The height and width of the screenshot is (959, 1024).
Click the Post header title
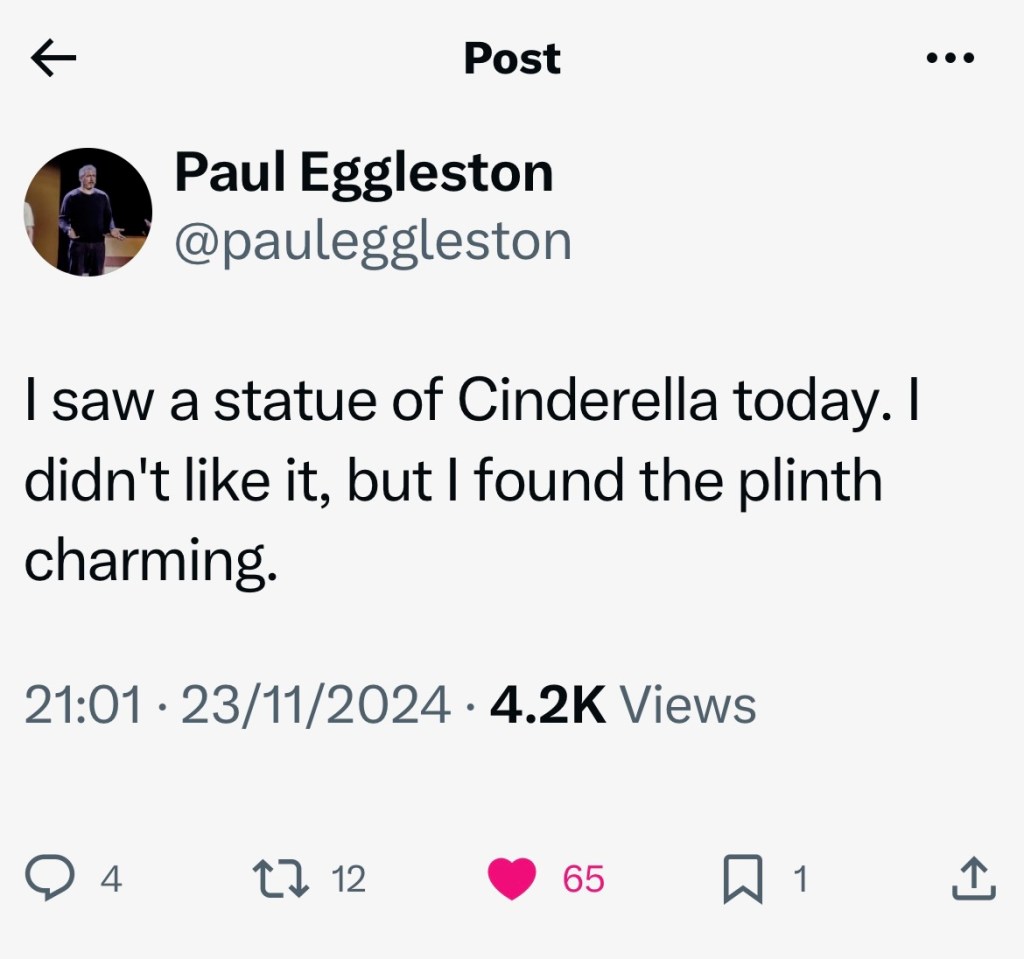click(512, 59)
